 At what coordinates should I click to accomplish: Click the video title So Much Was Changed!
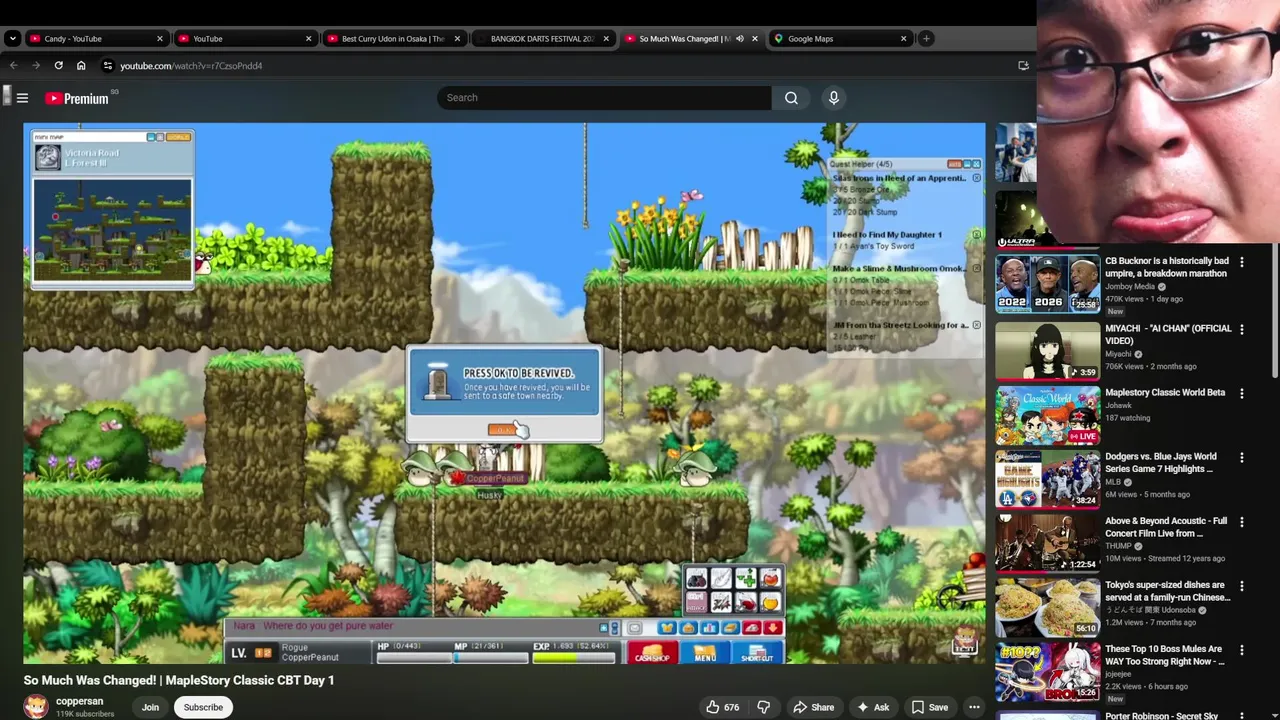tap(179, 680)
